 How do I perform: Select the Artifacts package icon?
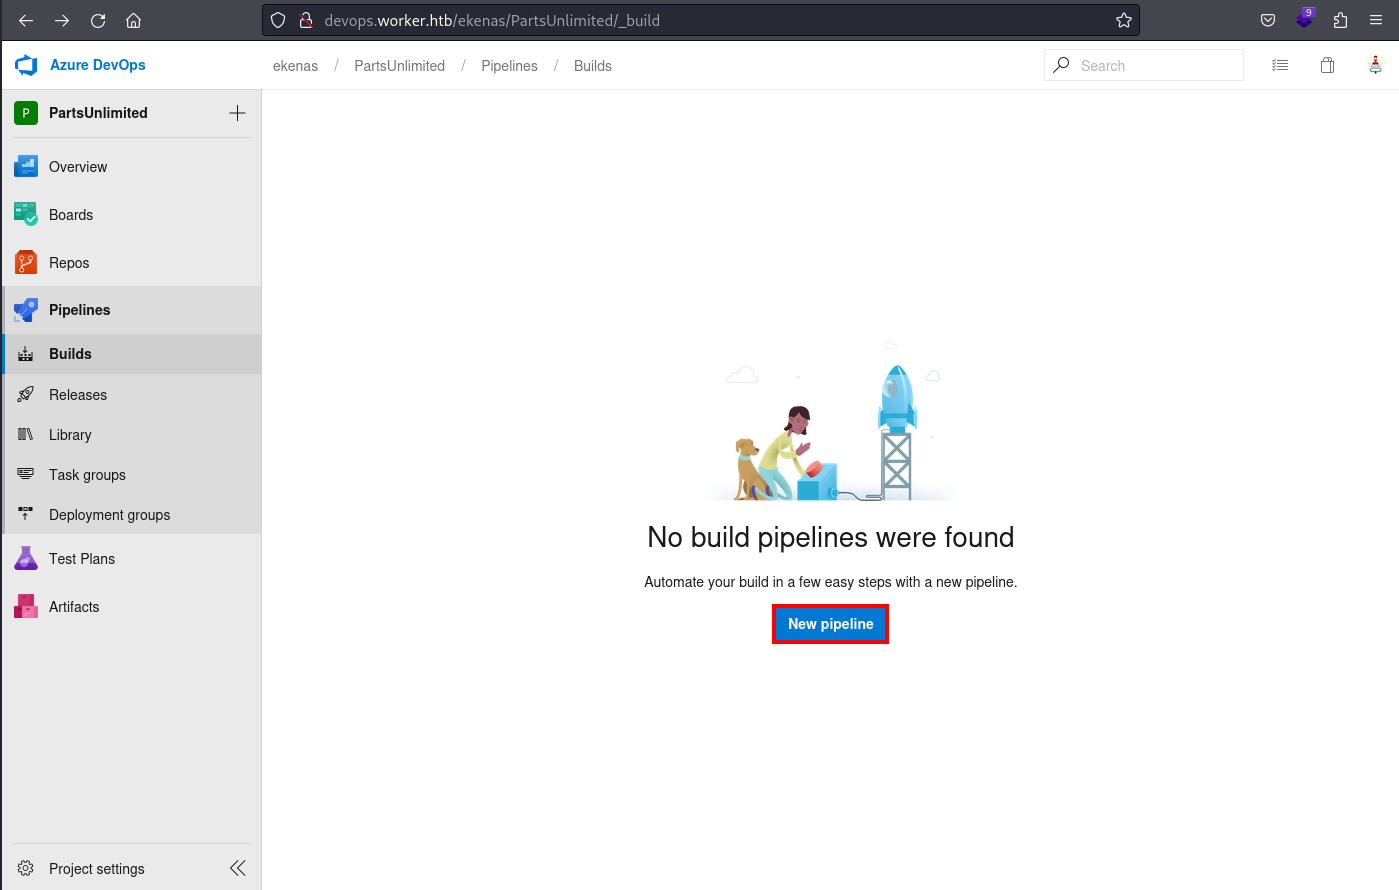(x=26, y=607)
